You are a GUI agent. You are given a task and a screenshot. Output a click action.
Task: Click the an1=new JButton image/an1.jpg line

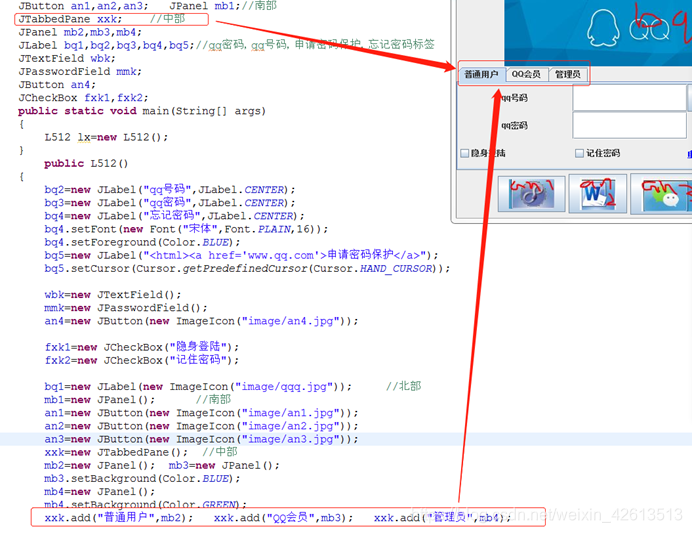201,413
